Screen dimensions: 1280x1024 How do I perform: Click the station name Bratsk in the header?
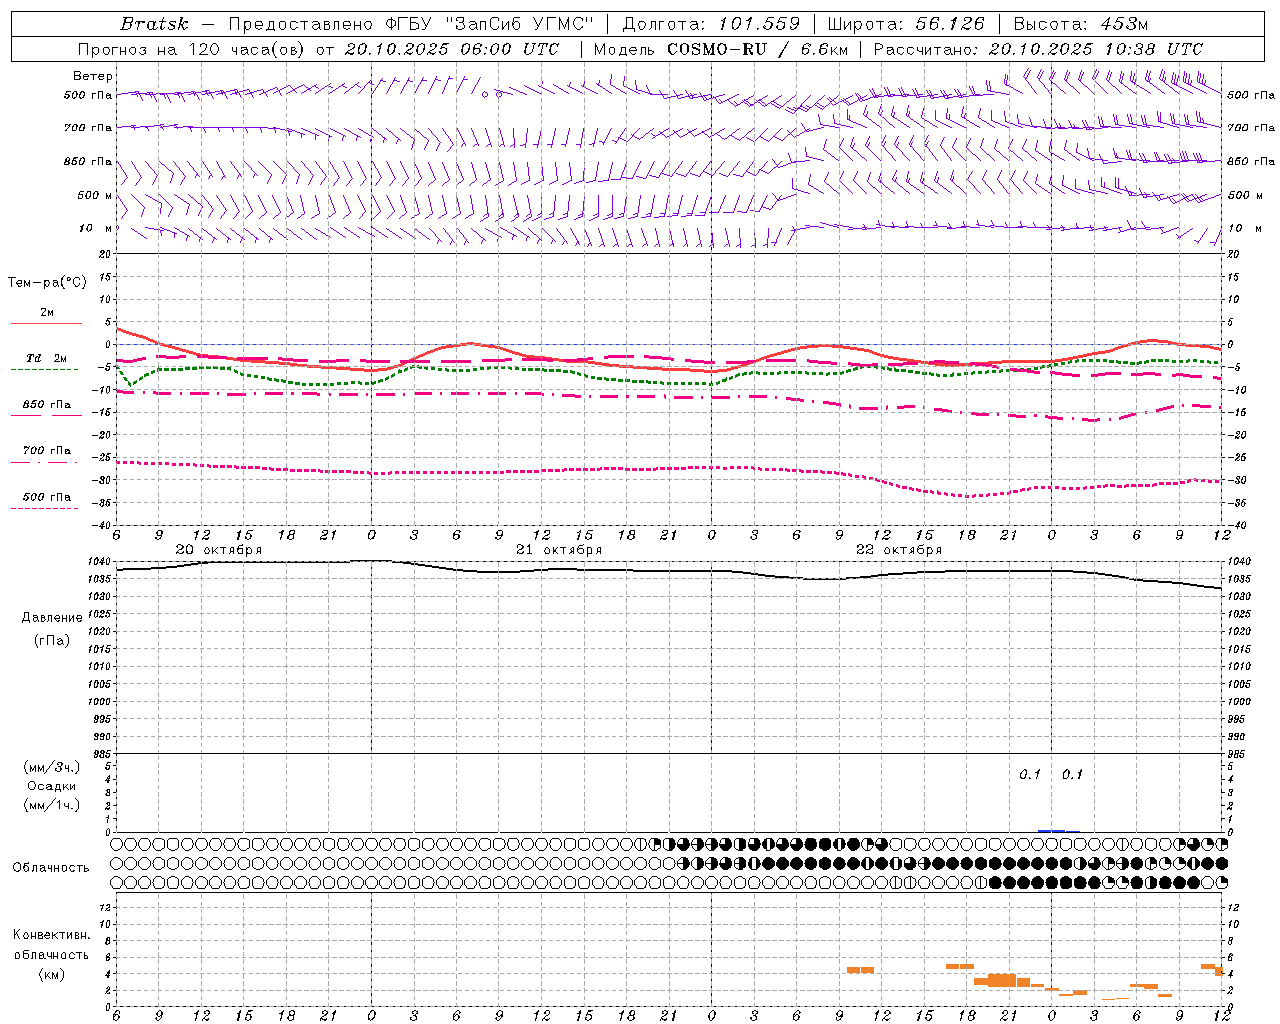coord(153,24)
